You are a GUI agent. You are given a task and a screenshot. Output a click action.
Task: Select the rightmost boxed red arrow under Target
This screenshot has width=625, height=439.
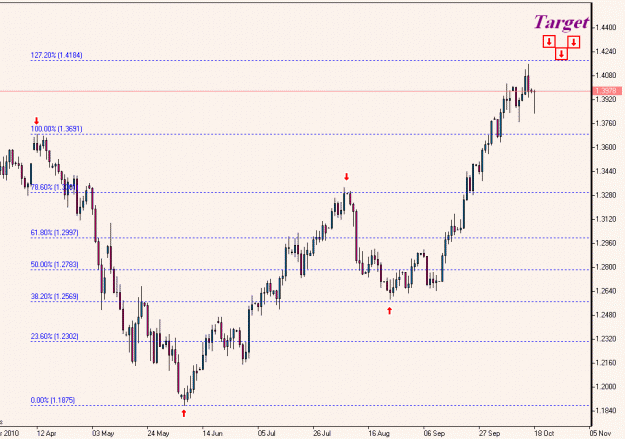click(x=574, y=42)
